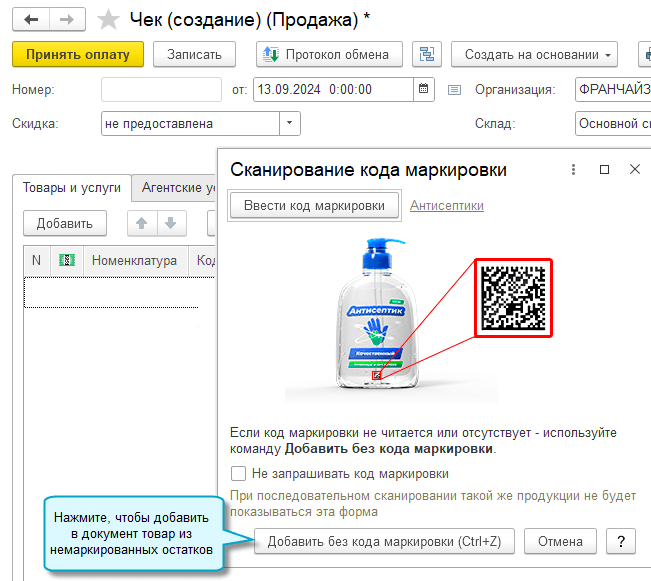Open help with the ? button
651x581 pixels.
click(x=621, y=542)
